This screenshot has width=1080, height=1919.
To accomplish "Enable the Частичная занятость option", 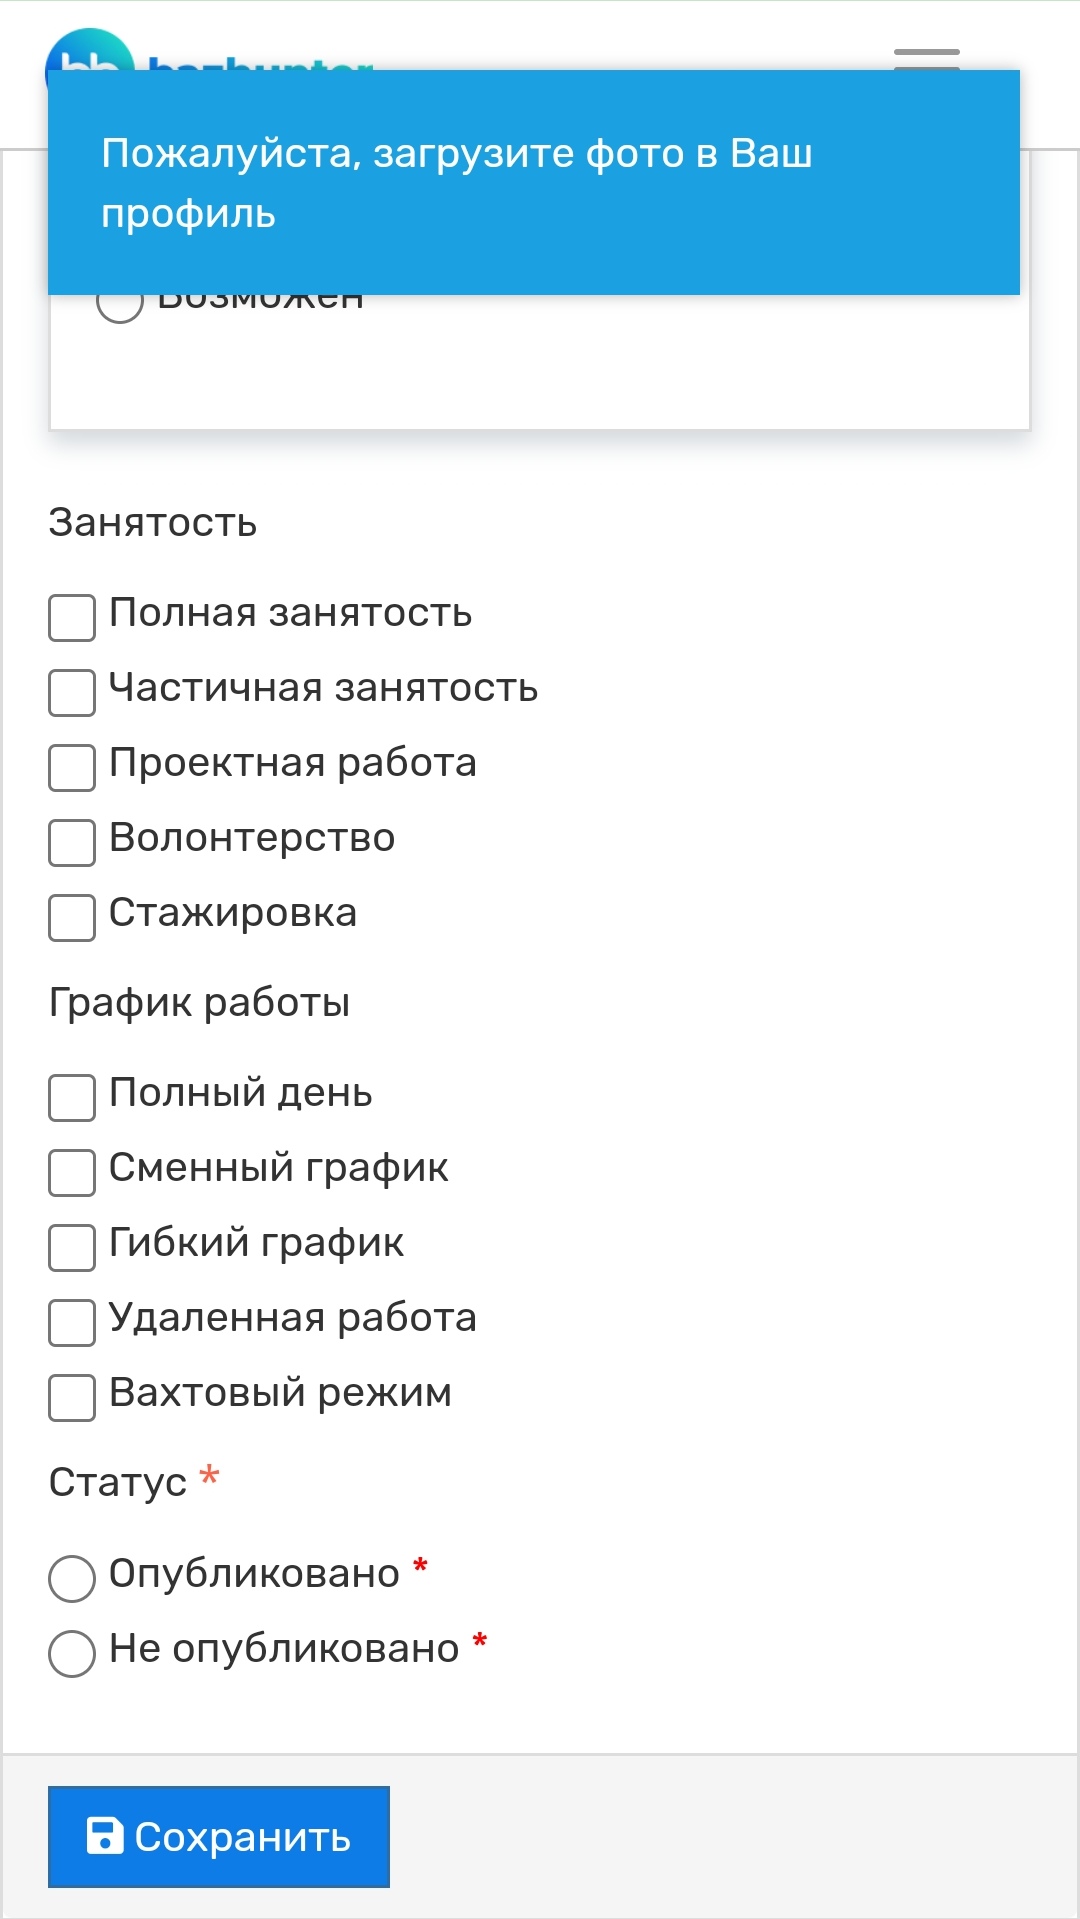I will [72, 692].
